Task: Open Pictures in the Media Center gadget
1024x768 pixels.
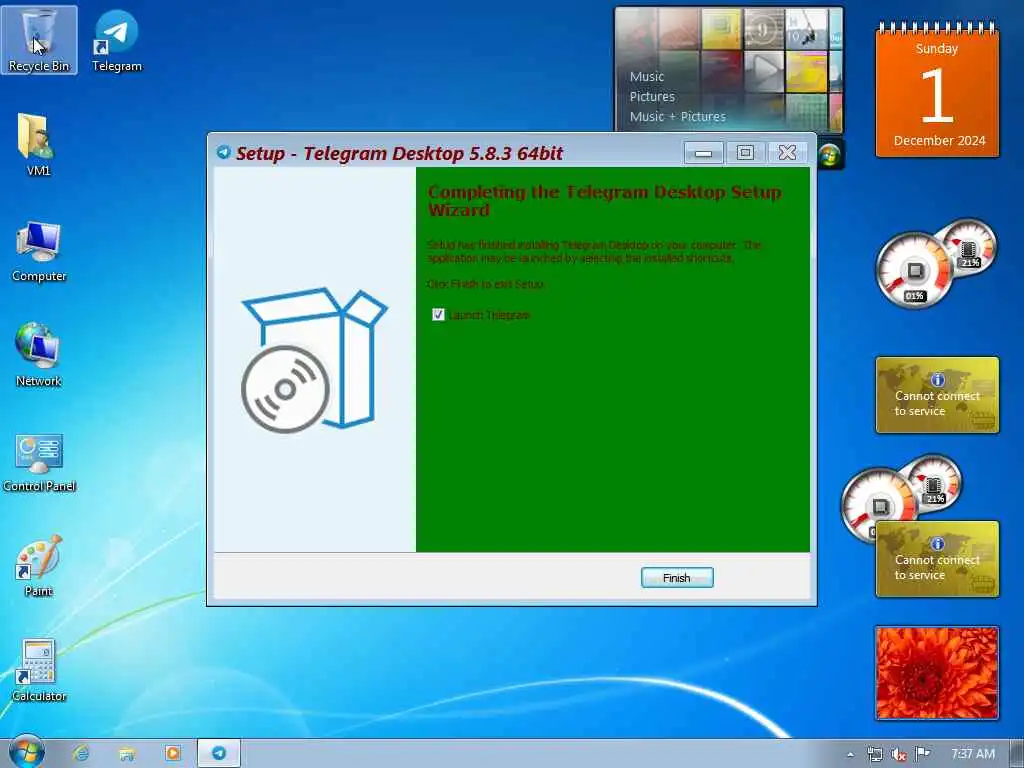Action: click(652, 97)
